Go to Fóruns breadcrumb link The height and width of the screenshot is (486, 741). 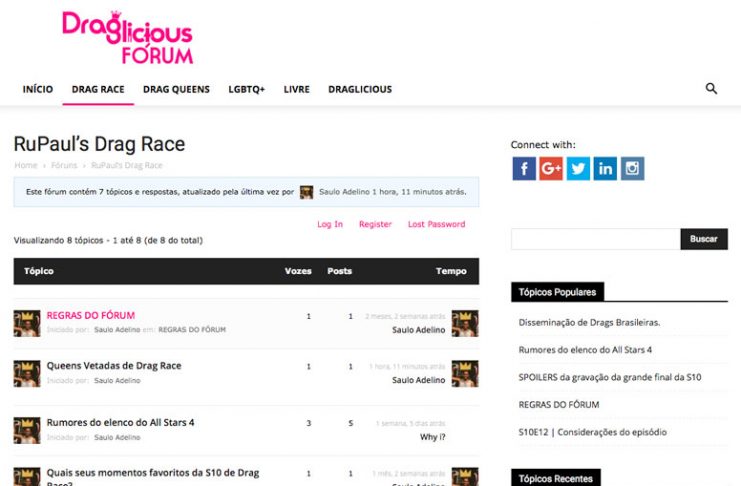[64, 165]
